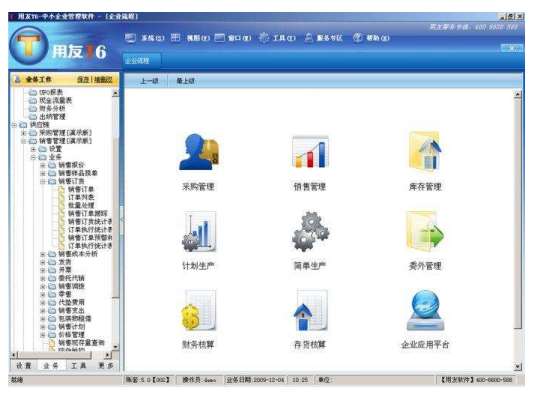Screen dimensions: 537x403
Task: Click 业务日期 2009-12-04 in status bar
Action: pos(255,380)
